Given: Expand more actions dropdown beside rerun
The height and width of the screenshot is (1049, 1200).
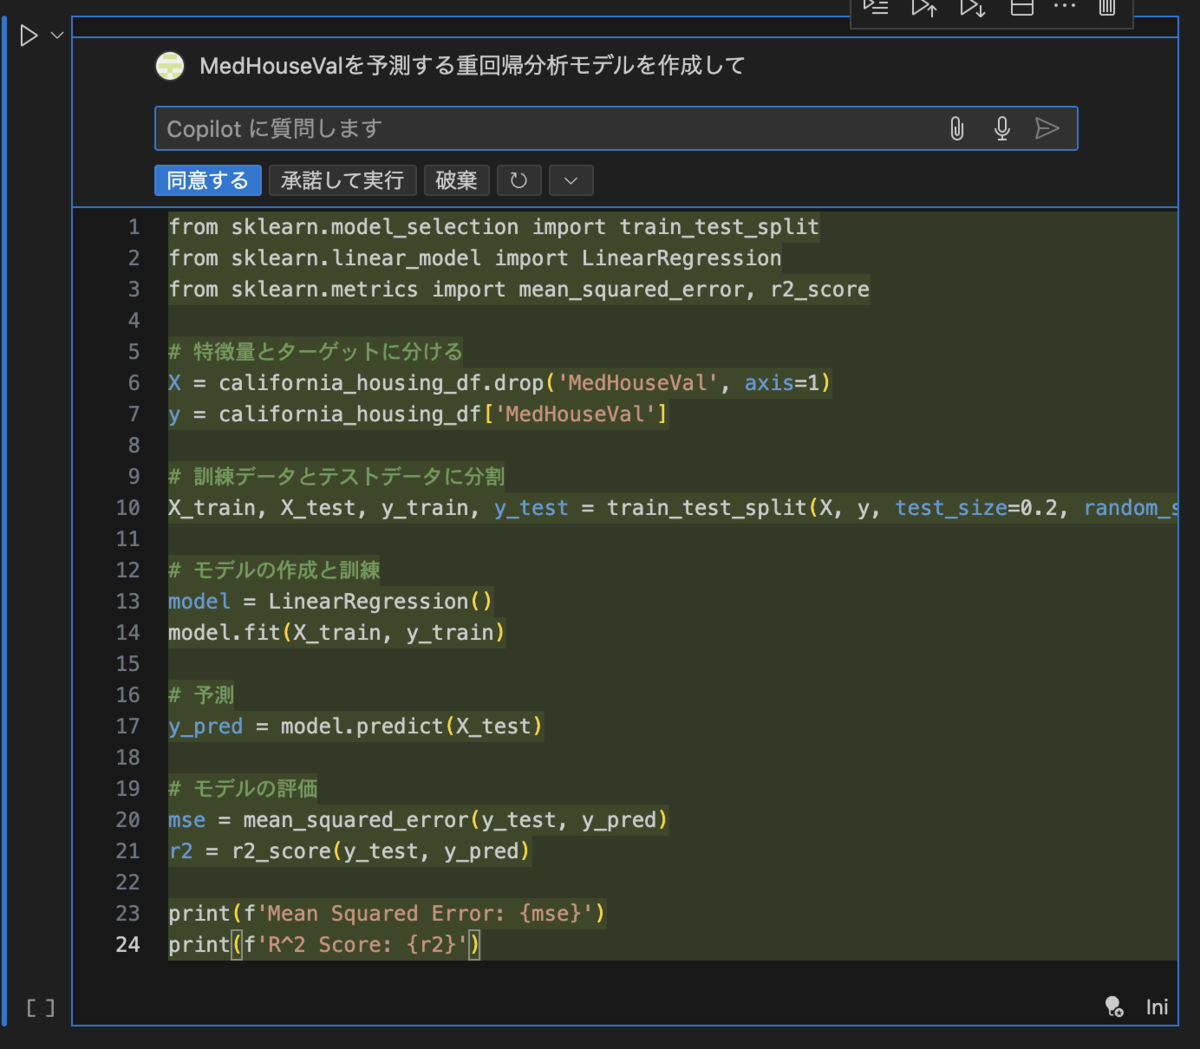Looking at the screenshot, I should tap(571, 180).
